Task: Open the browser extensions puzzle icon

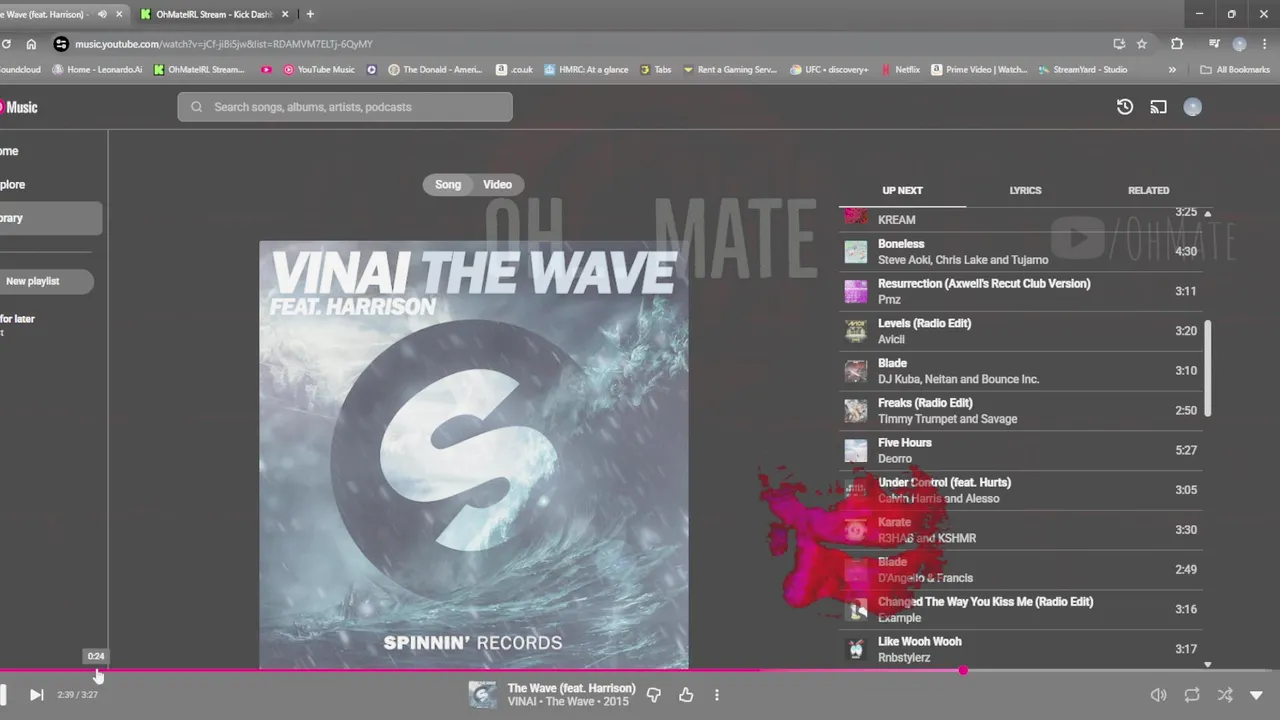Action: pyautogui.click(x=1177, y=44)
